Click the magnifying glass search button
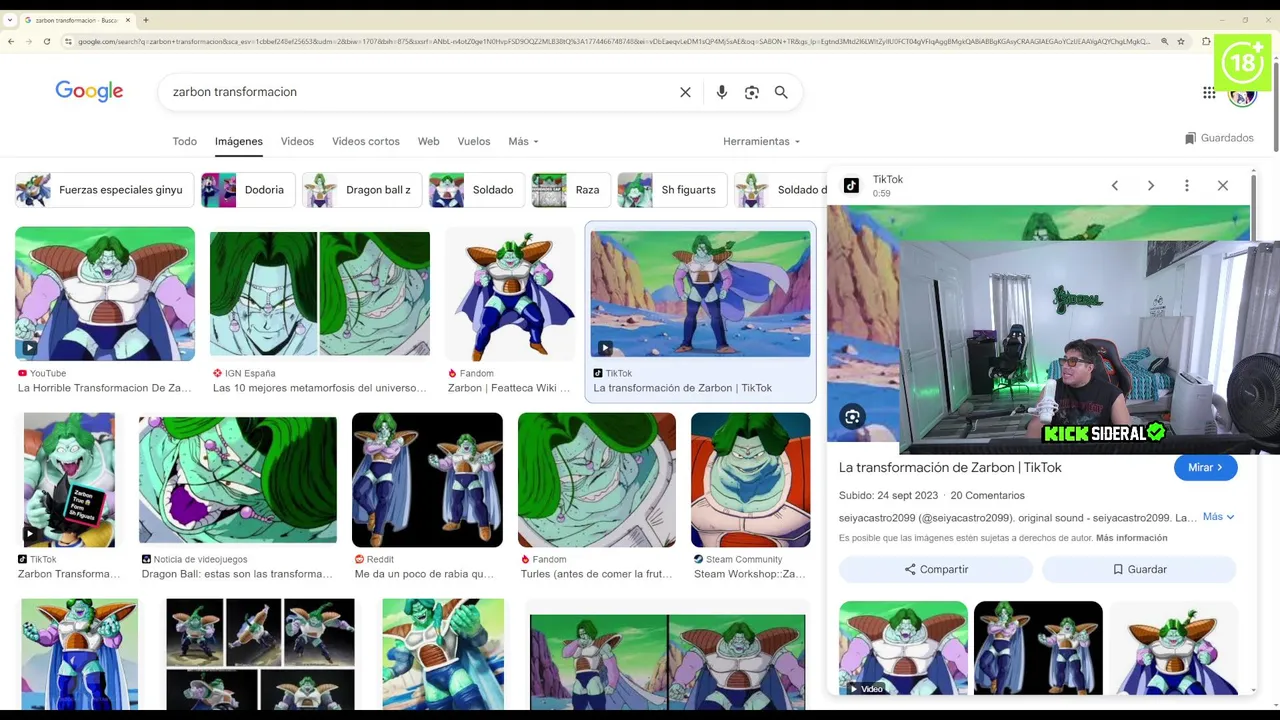 click(x=781, y=92)
